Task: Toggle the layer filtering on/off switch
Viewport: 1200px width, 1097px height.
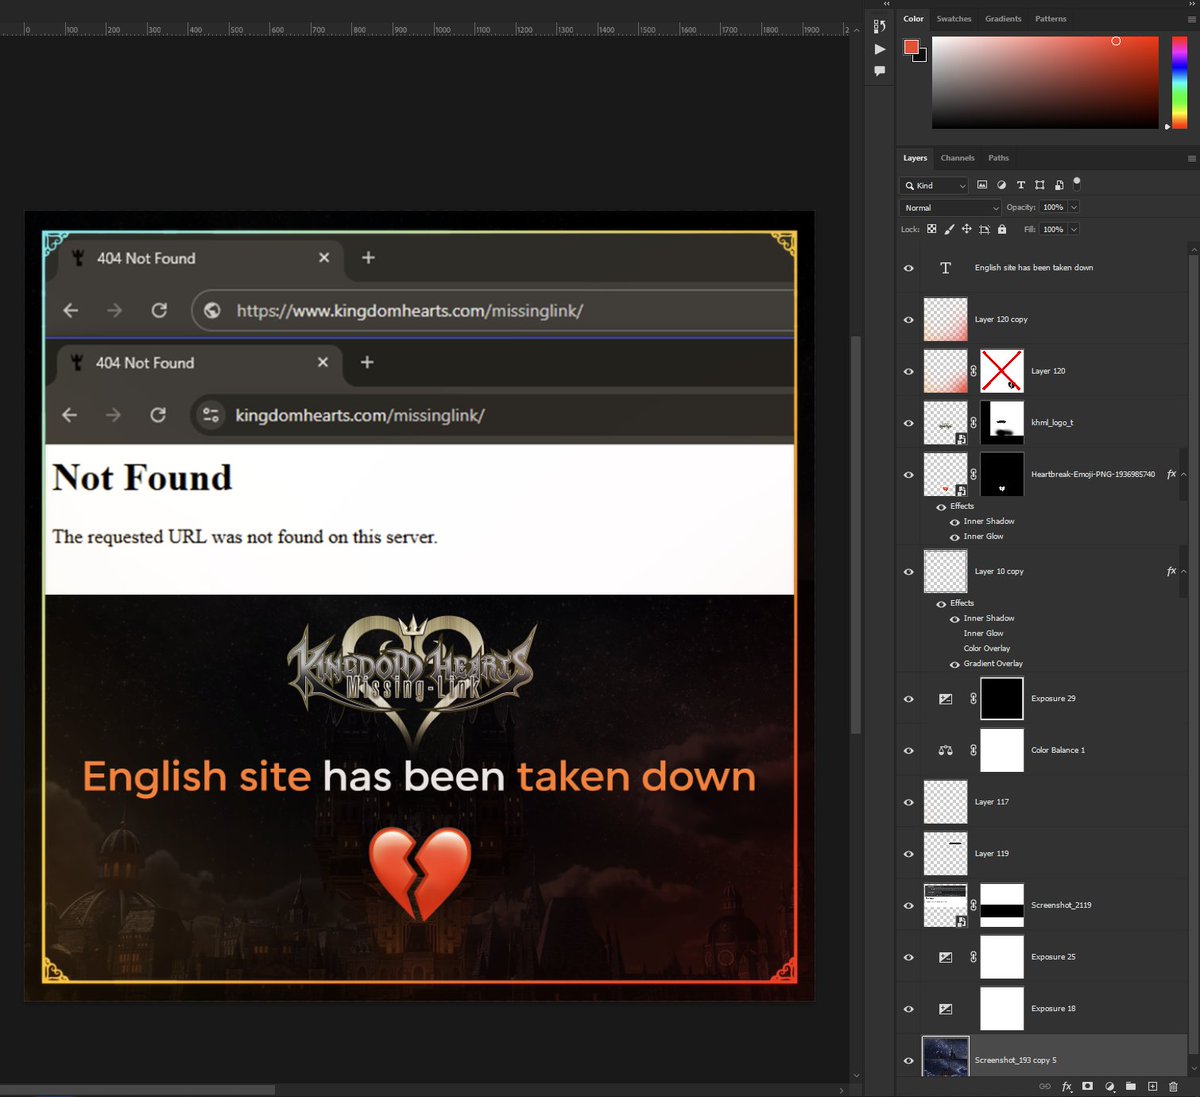Action: pyautogui.click(x=1077, y=184)
